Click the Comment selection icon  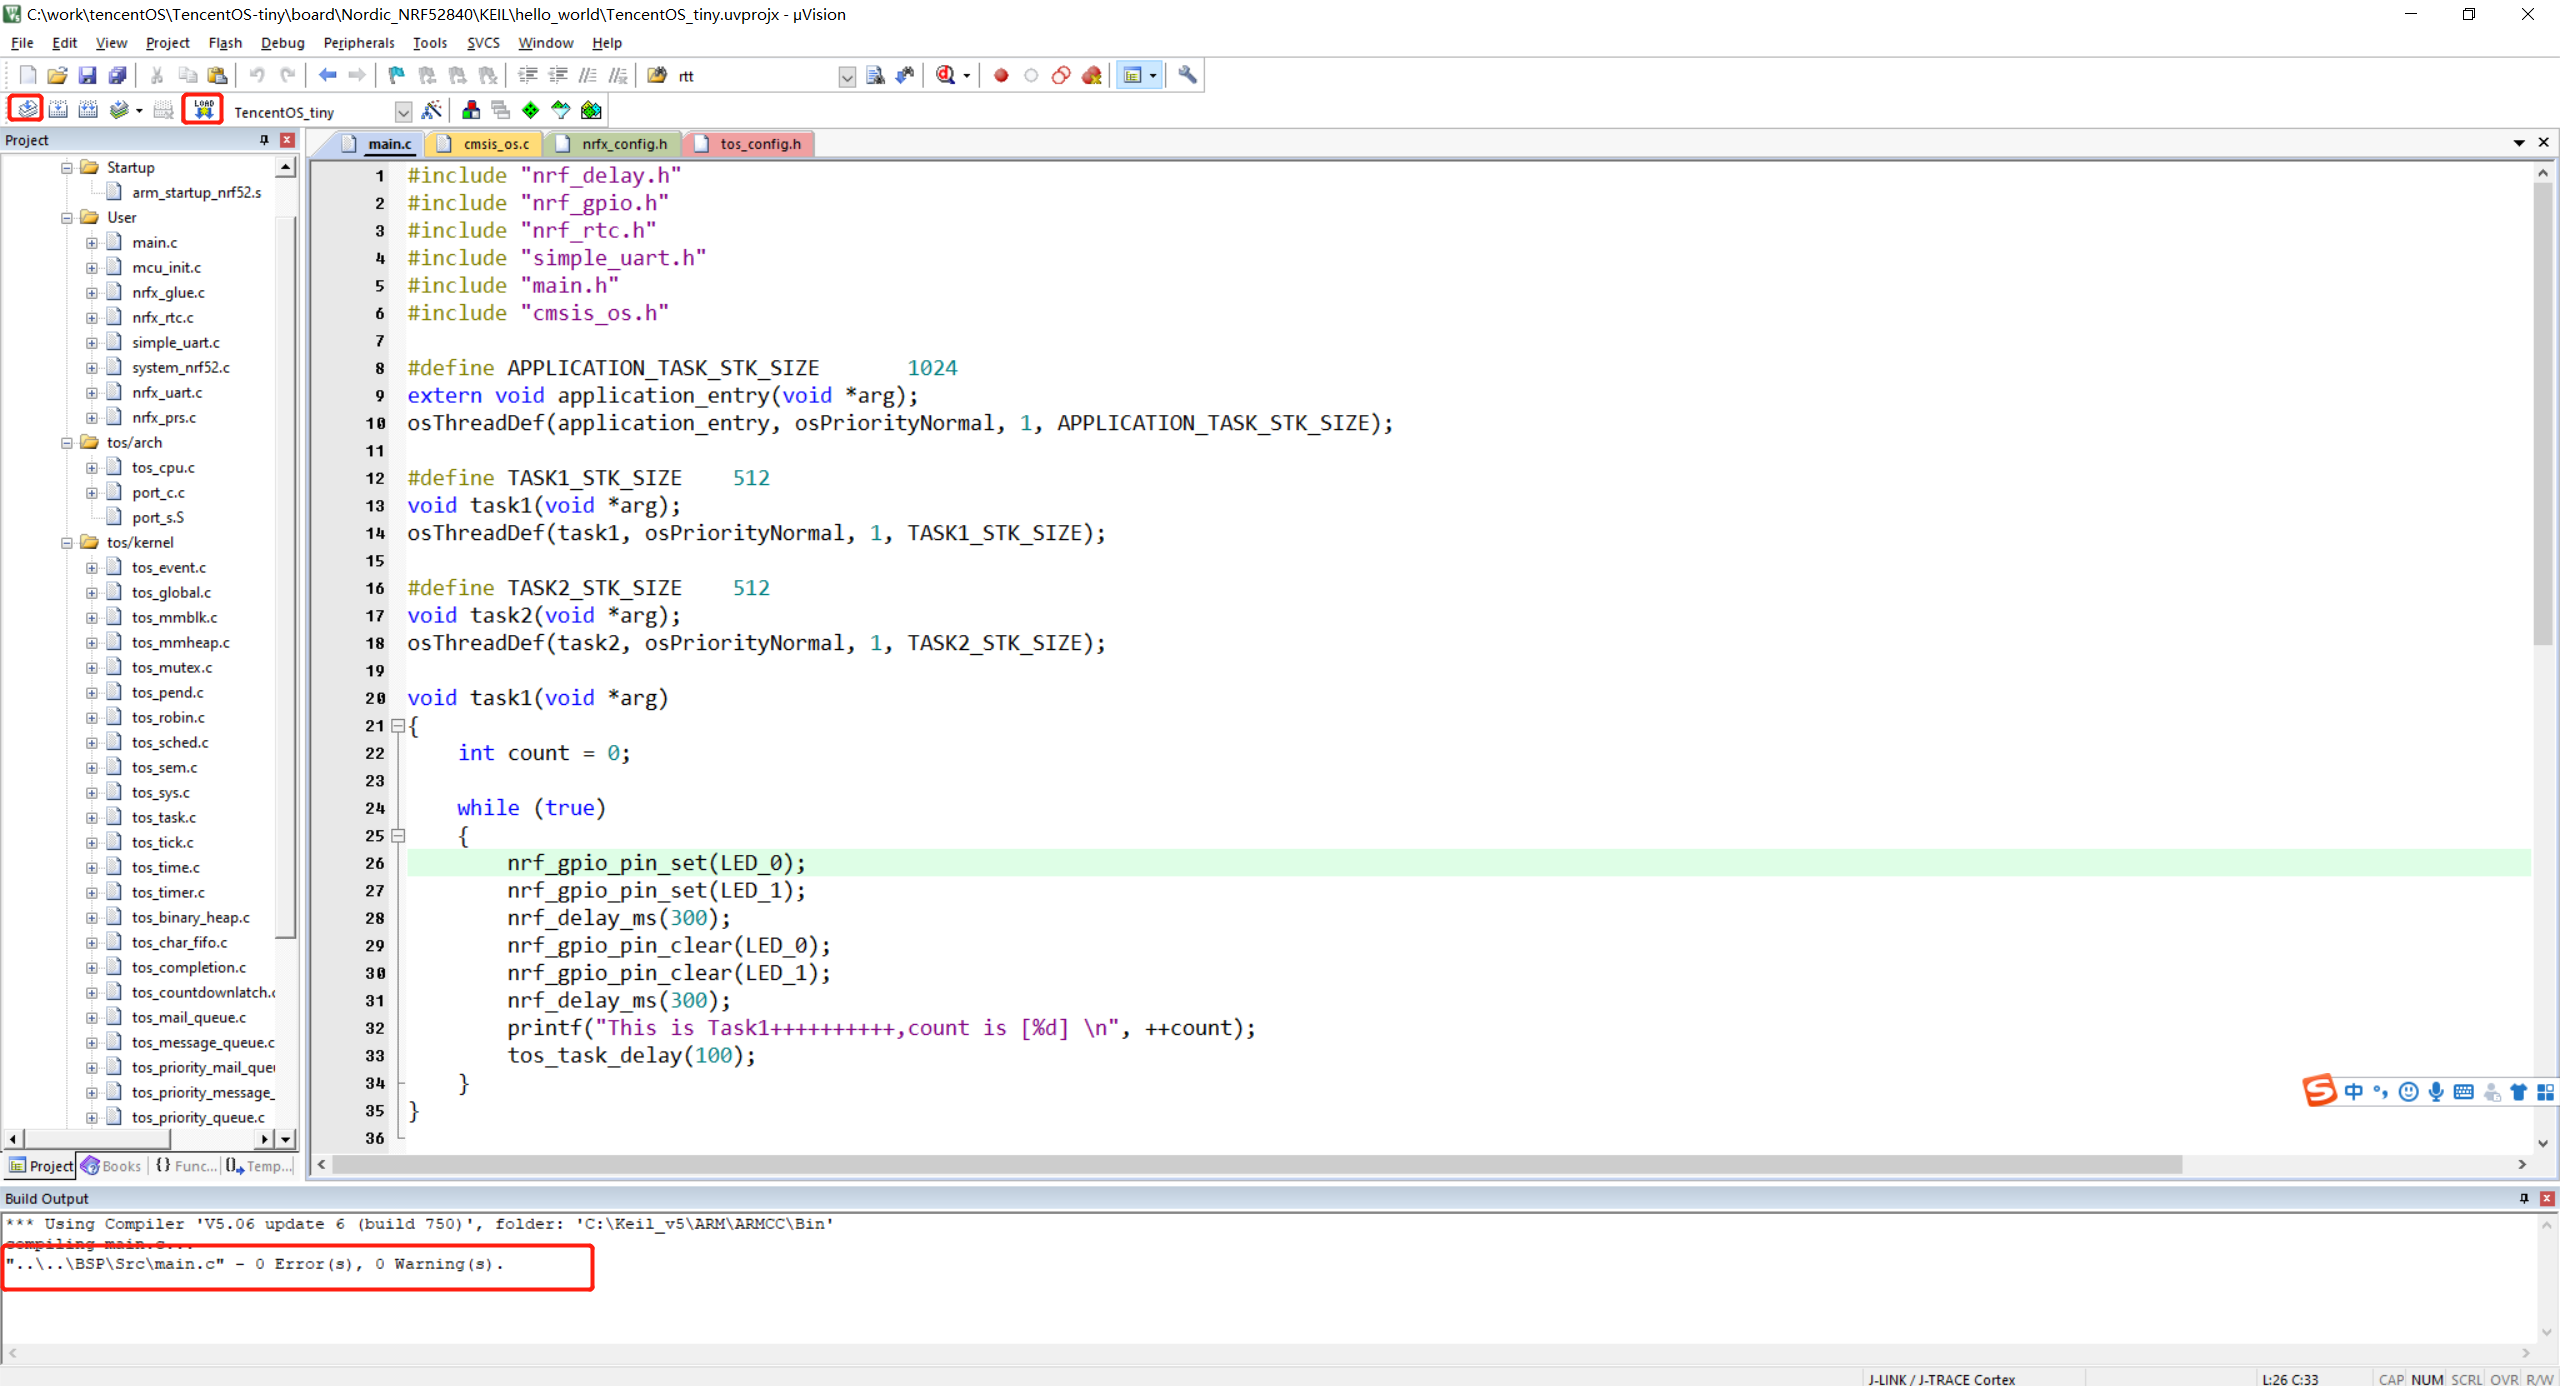pyautogui.click(x=588, y=75)
